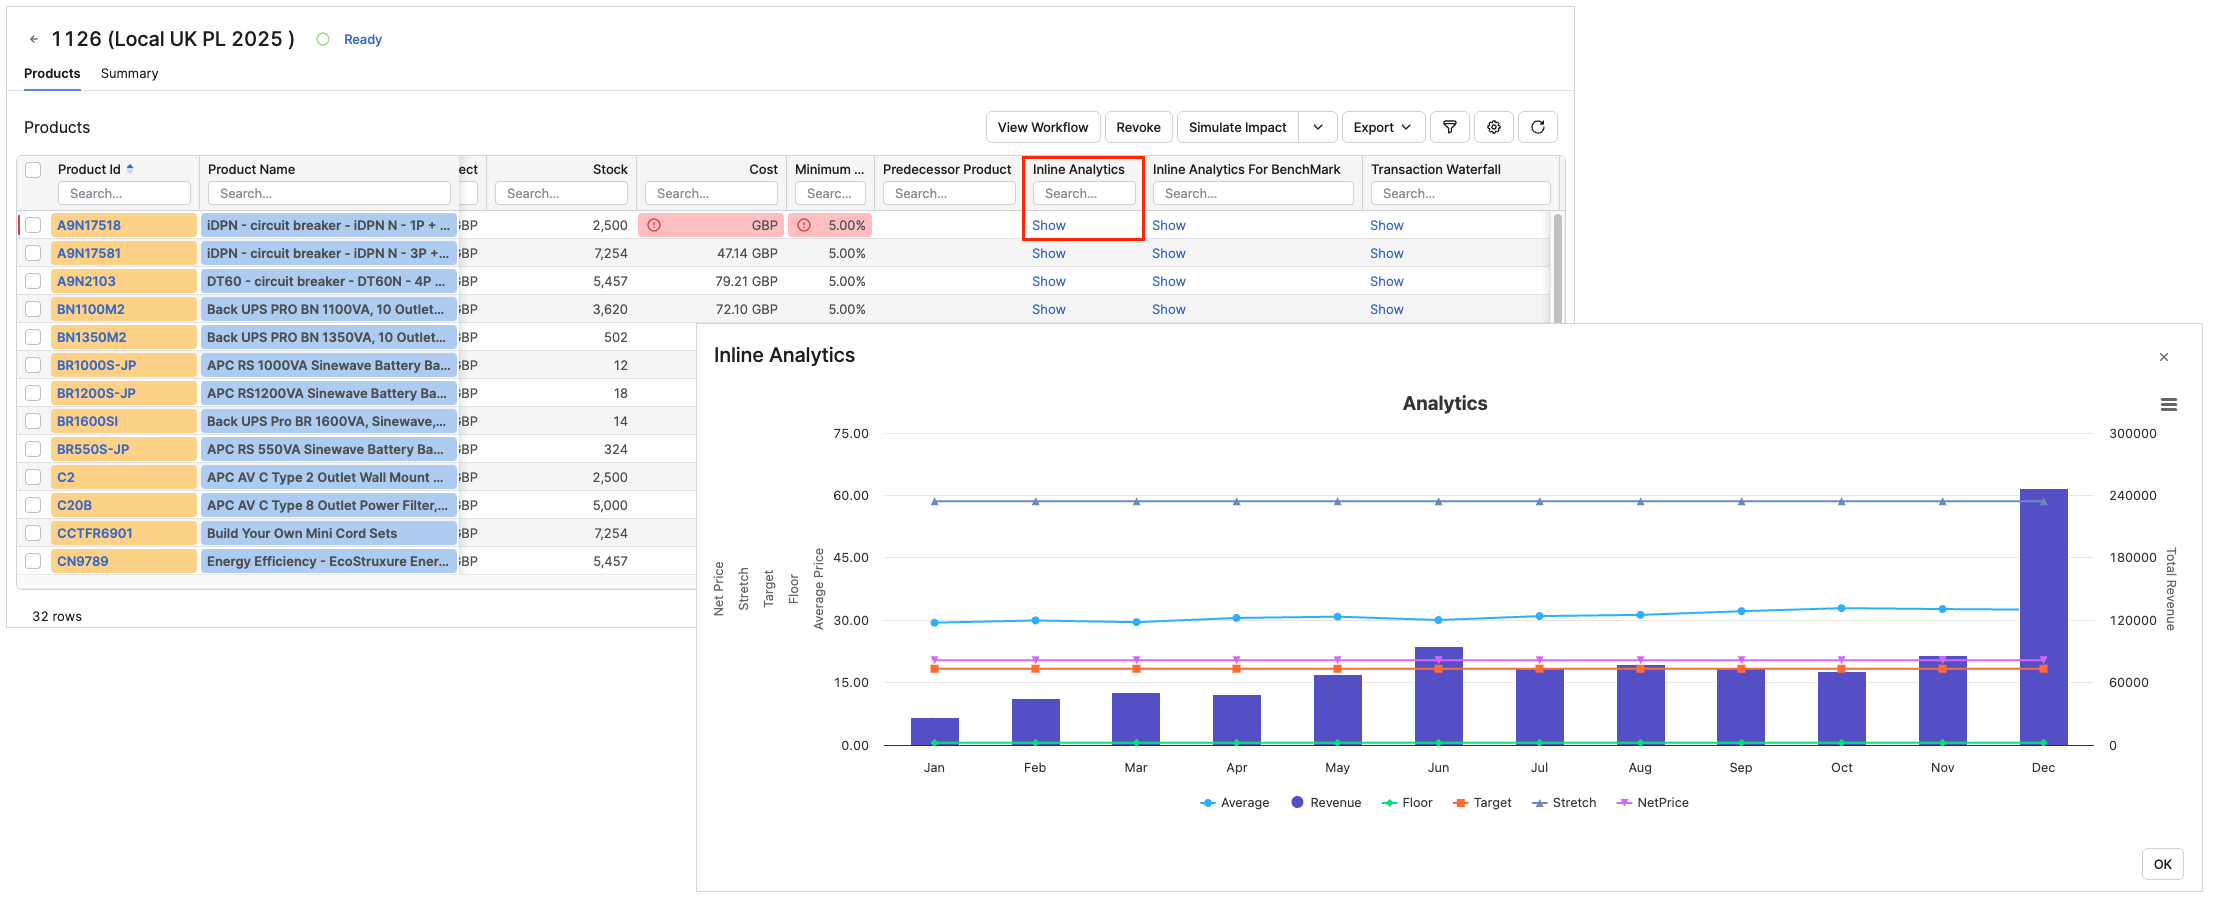The height and width of the screenshot is (907, 2217).
Task: Open product BR1600SI link
Action: 87,421
